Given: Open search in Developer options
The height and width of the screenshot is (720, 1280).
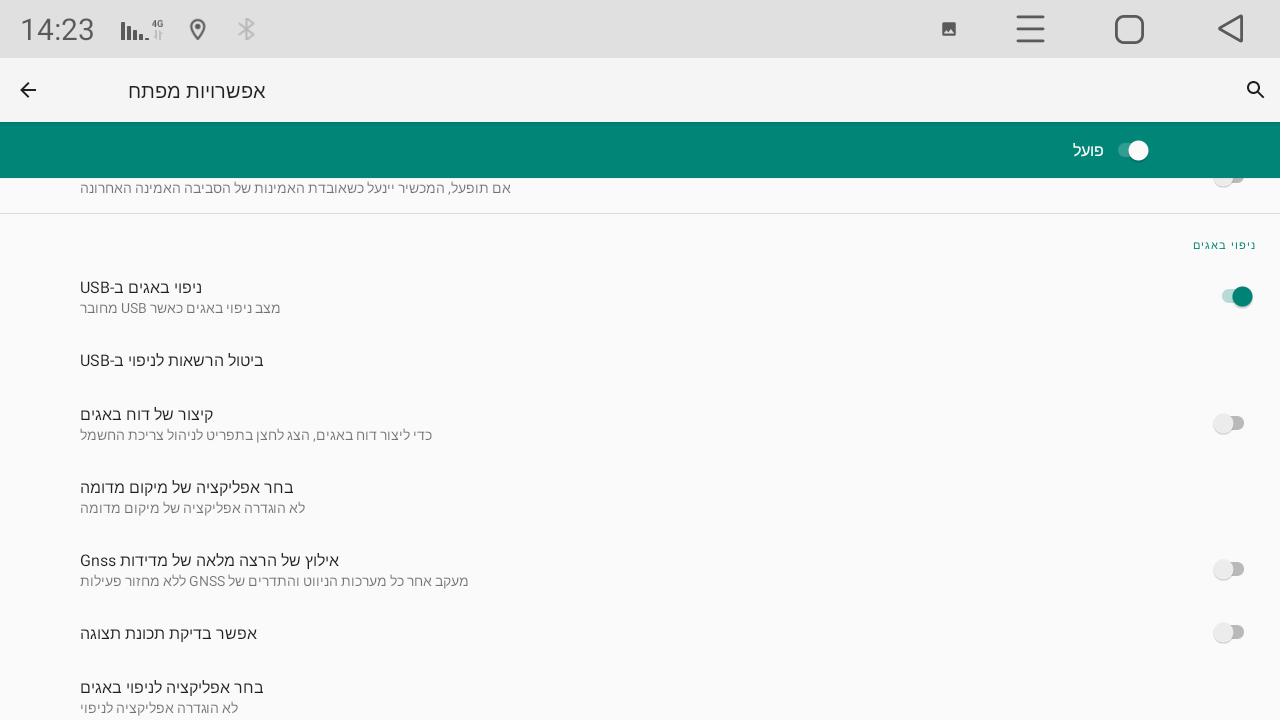Looking at the screenshot, I should pyautogui.click(x=1256, y=90).
